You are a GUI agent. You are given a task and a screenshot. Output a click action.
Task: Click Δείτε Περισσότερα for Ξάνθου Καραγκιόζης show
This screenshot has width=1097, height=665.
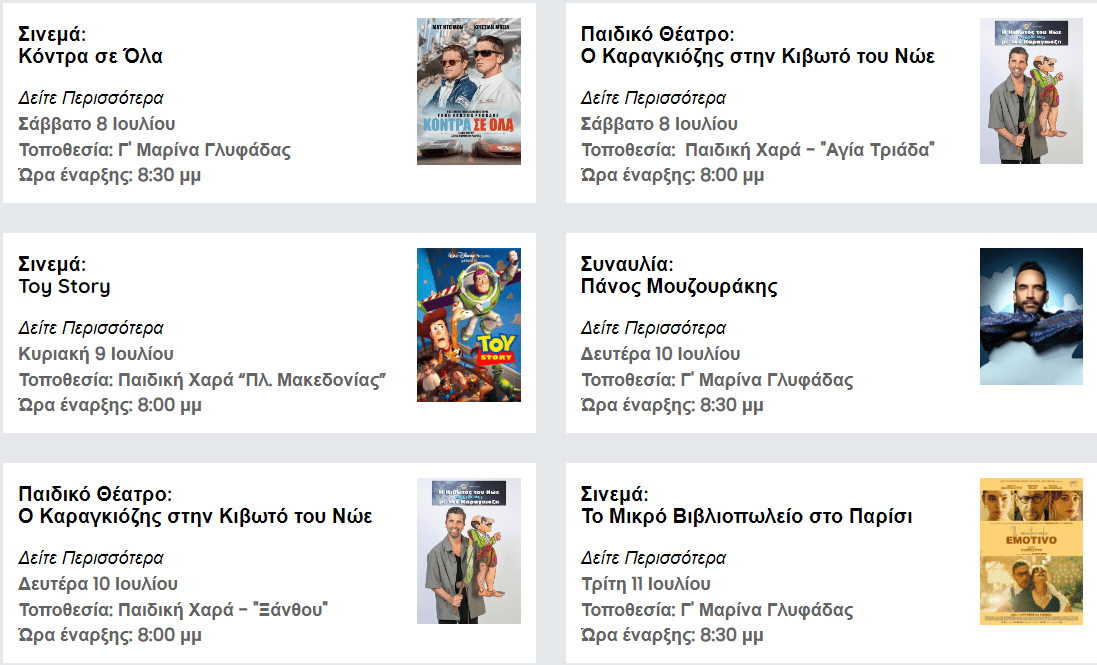tap(91, 558)
